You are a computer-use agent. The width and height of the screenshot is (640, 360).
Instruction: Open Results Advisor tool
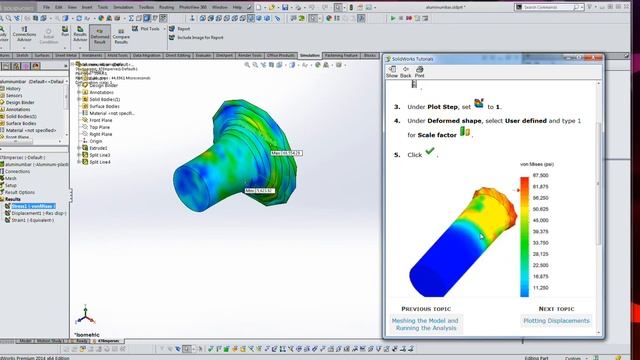(80, 34)
